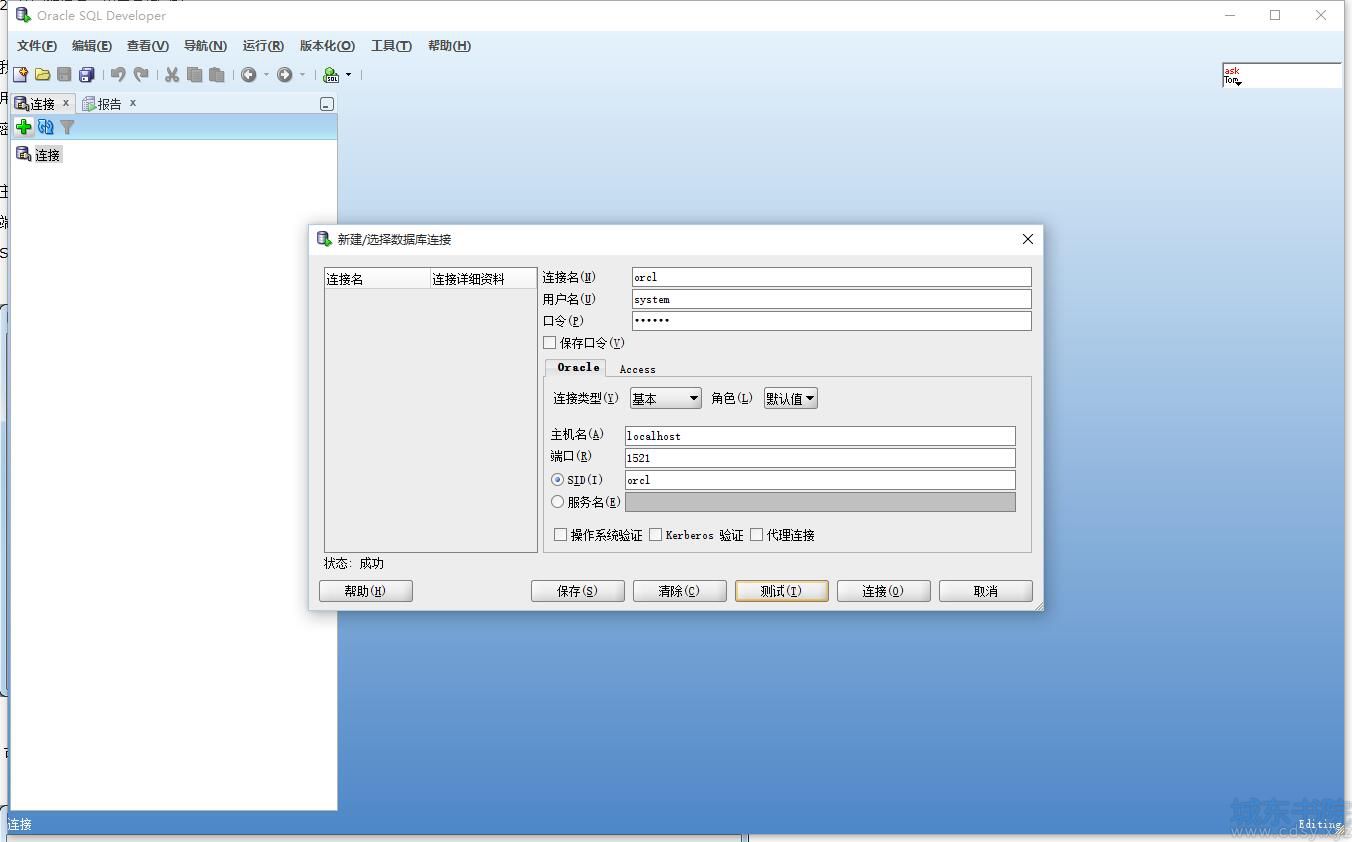The width and height of the screenshot is (1352, 842).
Task: Click the 测试 button
Action: pyautogui.click(x=781, y=591)
